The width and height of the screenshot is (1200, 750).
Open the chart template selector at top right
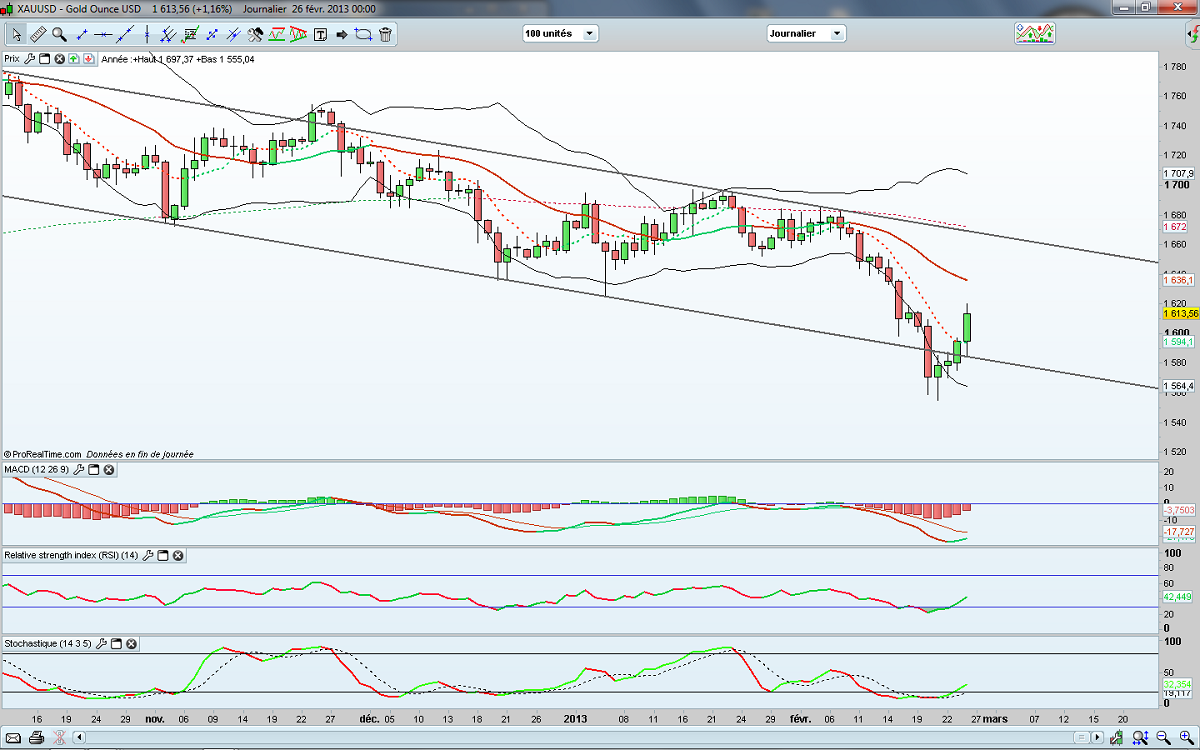pyautogui.click(x=1035, y=33)
